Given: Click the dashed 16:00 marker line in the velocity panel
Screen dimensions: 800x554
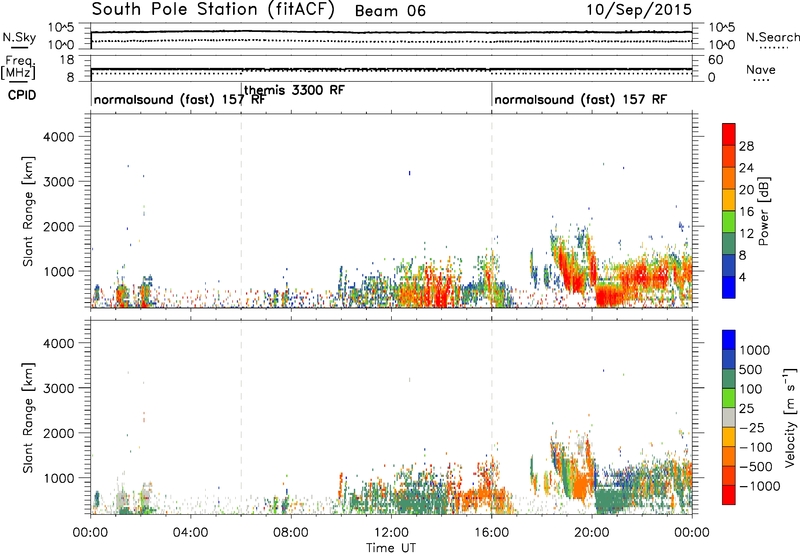Looking at the screenshot, I should pyautogui.click(x=492, y=417).
